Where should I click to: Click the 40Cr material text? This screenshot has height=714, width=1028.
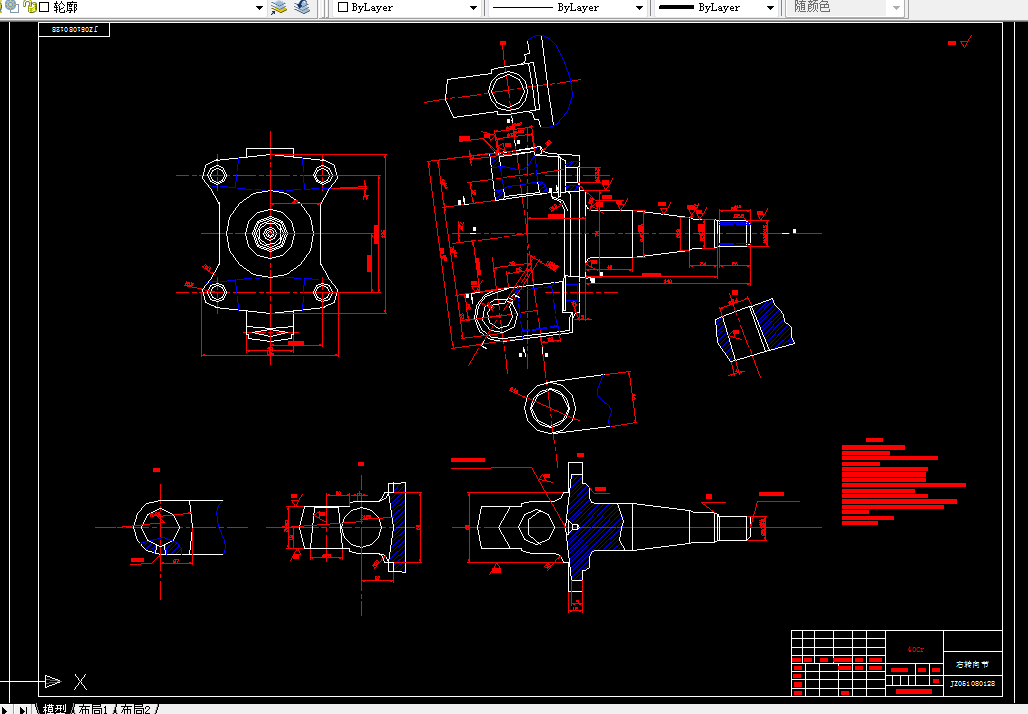[915, 650]
